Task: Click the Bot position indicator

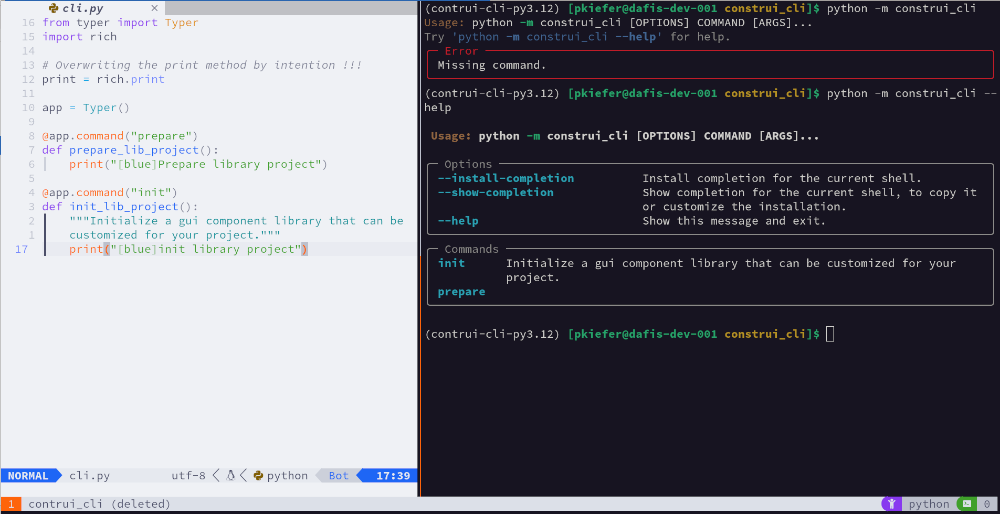Action: tap(339, 476)
